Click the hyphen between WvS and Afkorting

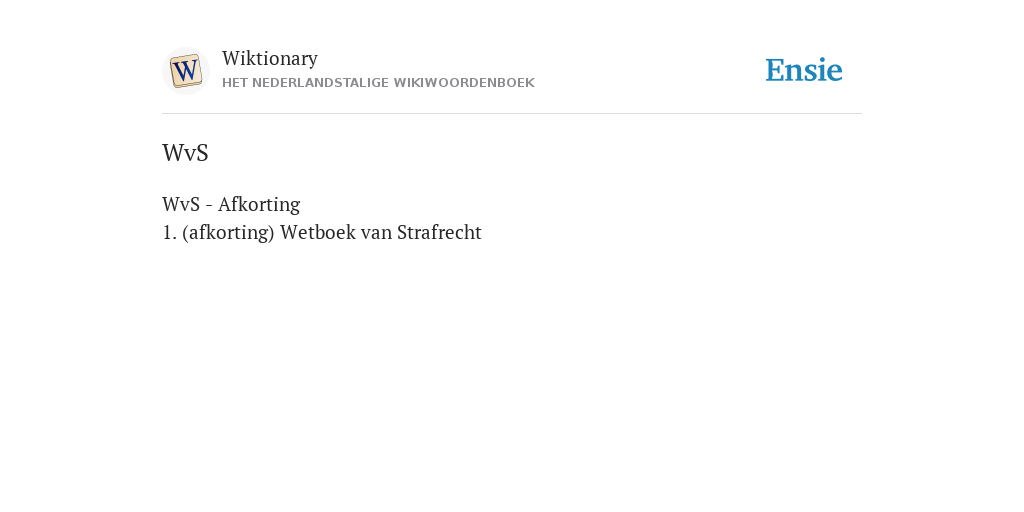click(209, 206)
